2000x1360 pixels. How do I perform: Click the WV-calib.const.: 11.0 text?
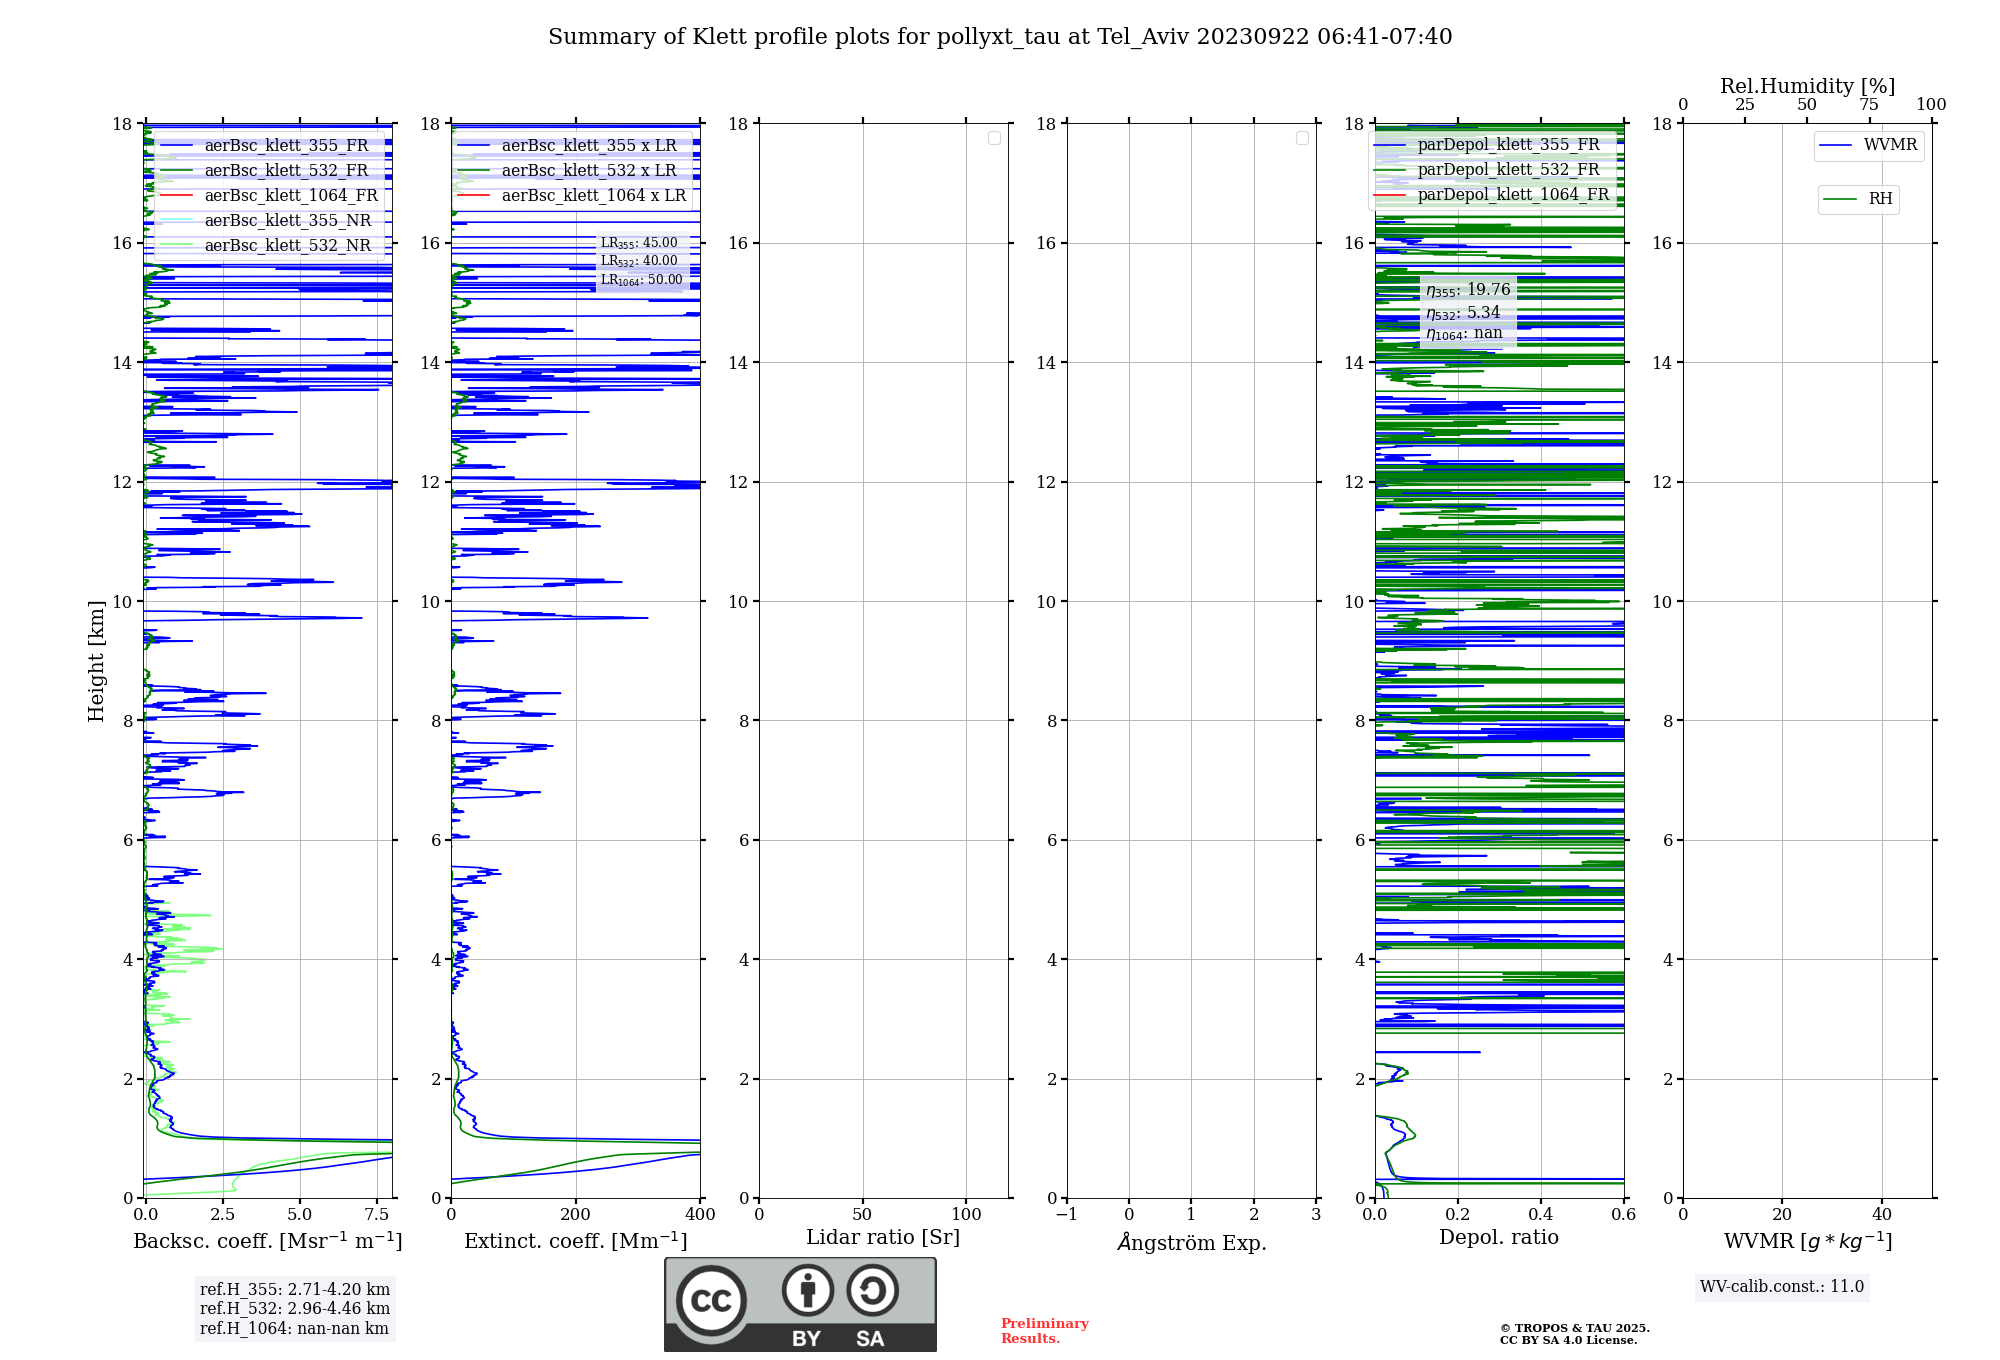[1782, 1287]
